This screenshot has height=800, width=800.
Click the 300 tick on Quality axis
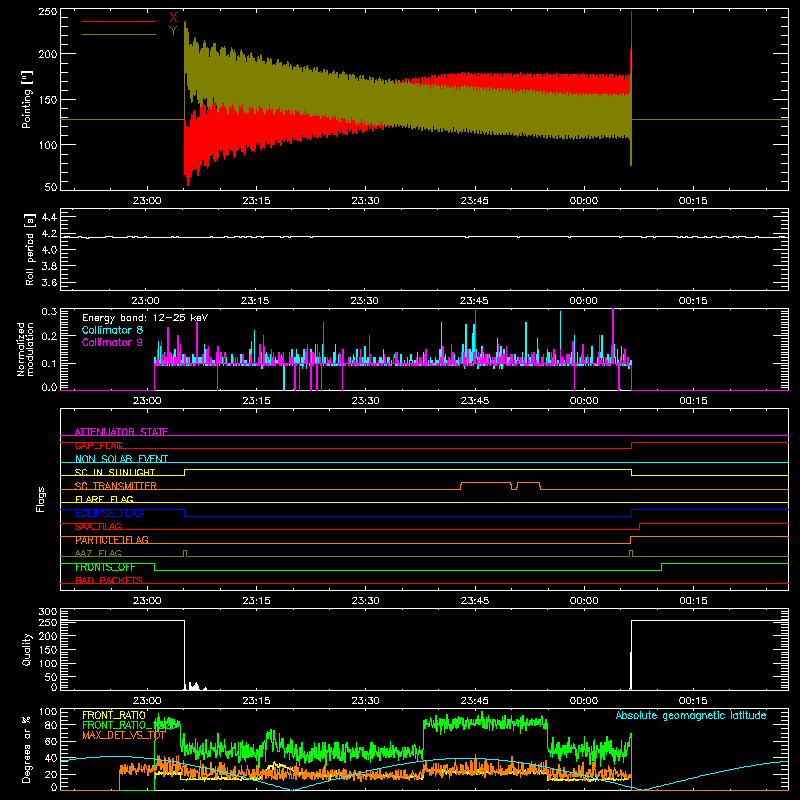pyautogui.click(x=47, y=611)
